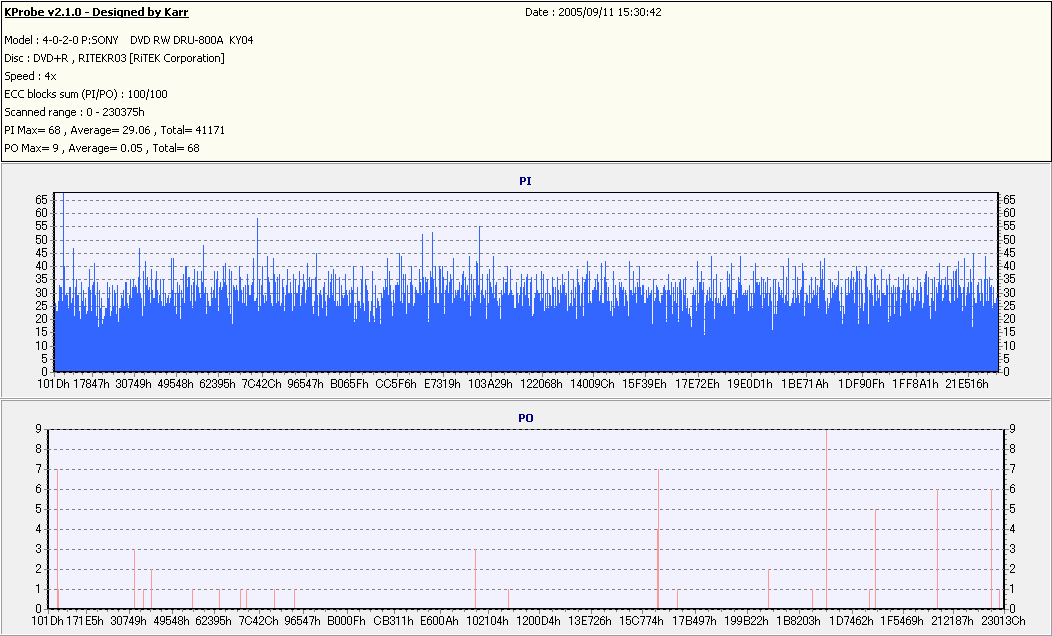The height and width of the screenshot is (636, 1052).
Task: Select the PI Max= 68 statistics line
Action: (115, 130)
